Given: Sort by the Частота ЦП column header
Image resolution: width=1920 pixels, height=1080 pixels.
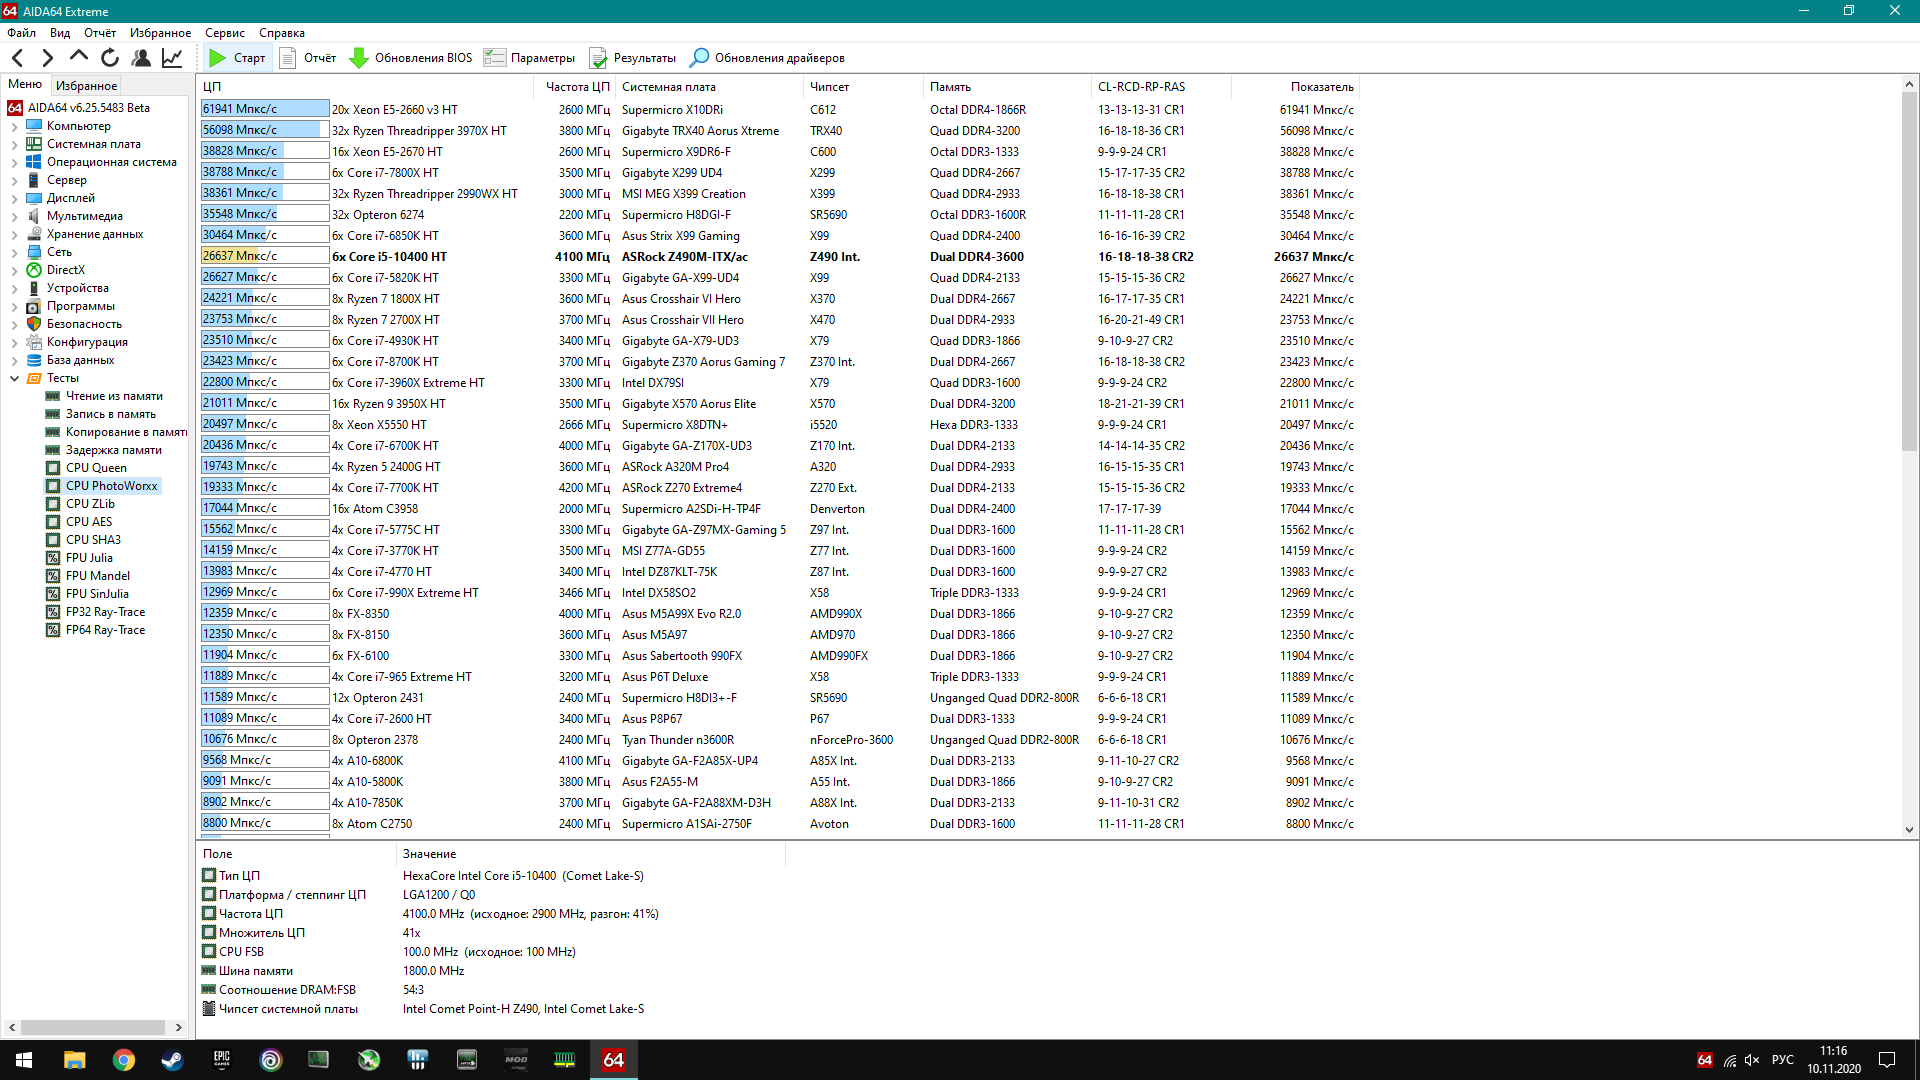Looking at the screenshot, I should [576, 87].
